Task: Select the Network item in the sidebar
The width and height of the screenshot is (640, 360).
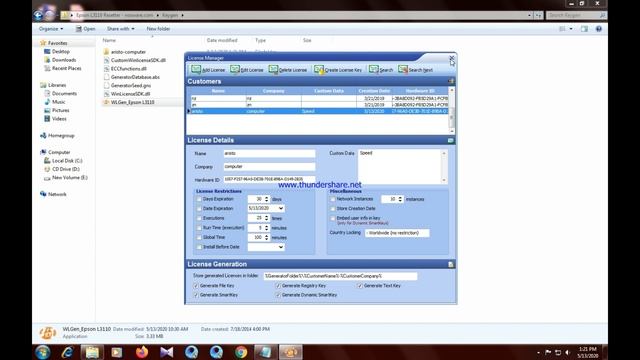Action: pos(53,194)
